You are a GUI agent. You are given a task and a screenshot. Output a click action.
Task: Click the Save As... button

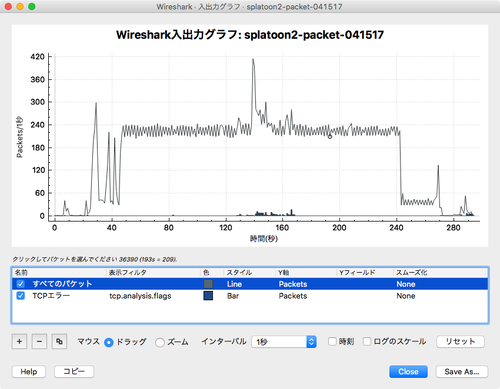click(462, 372)
